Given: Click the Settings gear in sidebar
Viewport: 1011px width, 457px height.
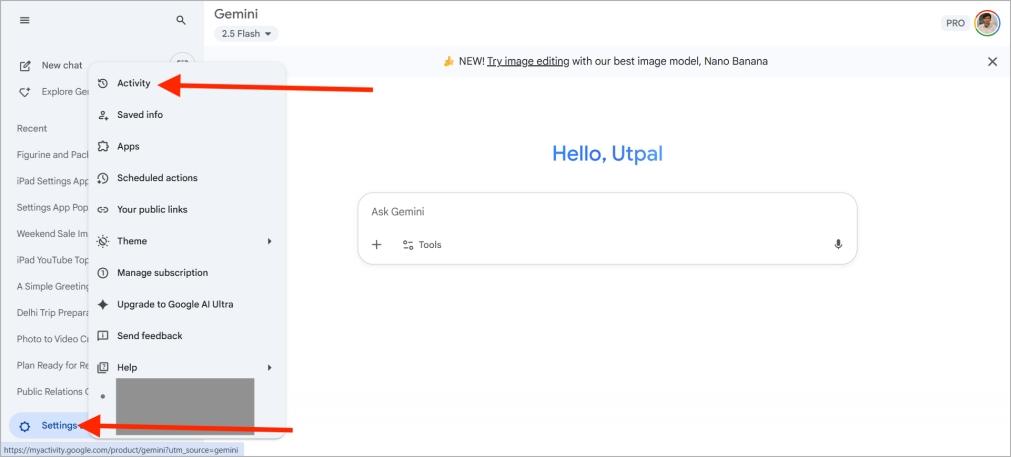Looking at the screenshot, I should pos(47,425).
